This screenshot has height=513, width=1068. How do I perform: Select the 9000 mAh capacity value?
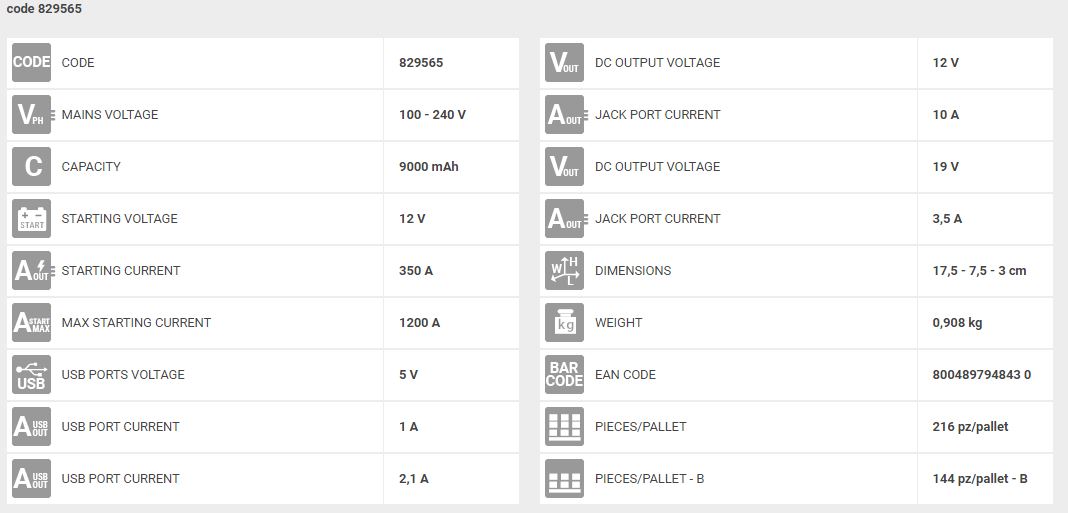[428, 167]
